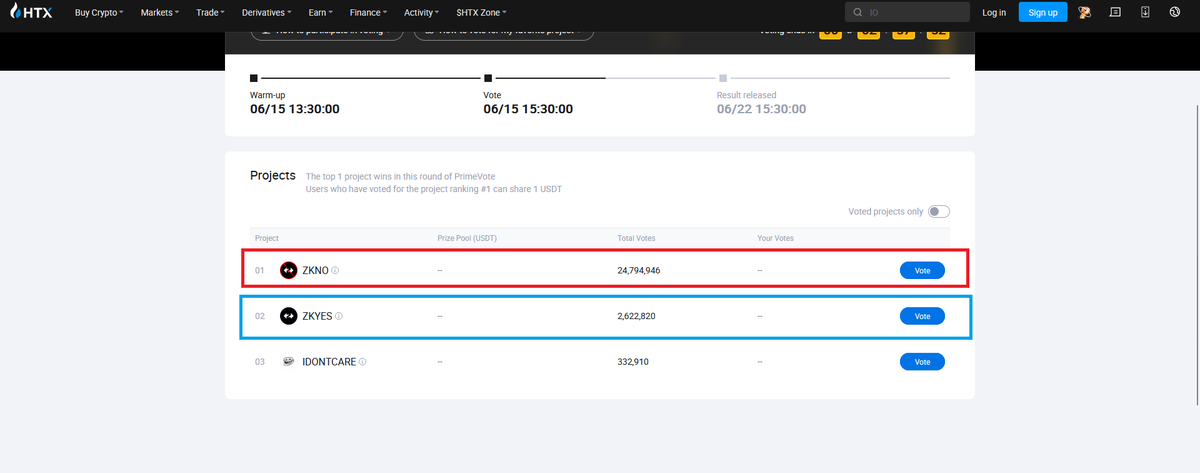The width and height of the screenshot is (1200, 473).
Task: Vote for the ZKYES project
Action: pos(922,316)
